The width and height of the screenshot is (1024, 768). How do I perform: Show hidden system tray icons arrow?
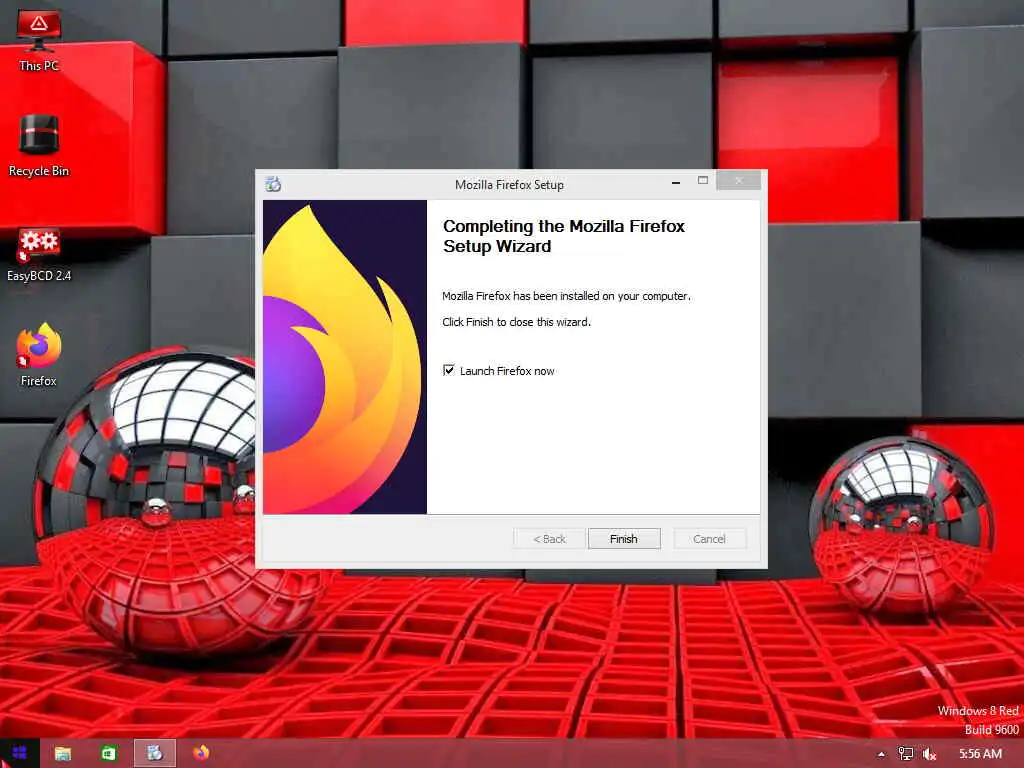[x=882, y=754]
